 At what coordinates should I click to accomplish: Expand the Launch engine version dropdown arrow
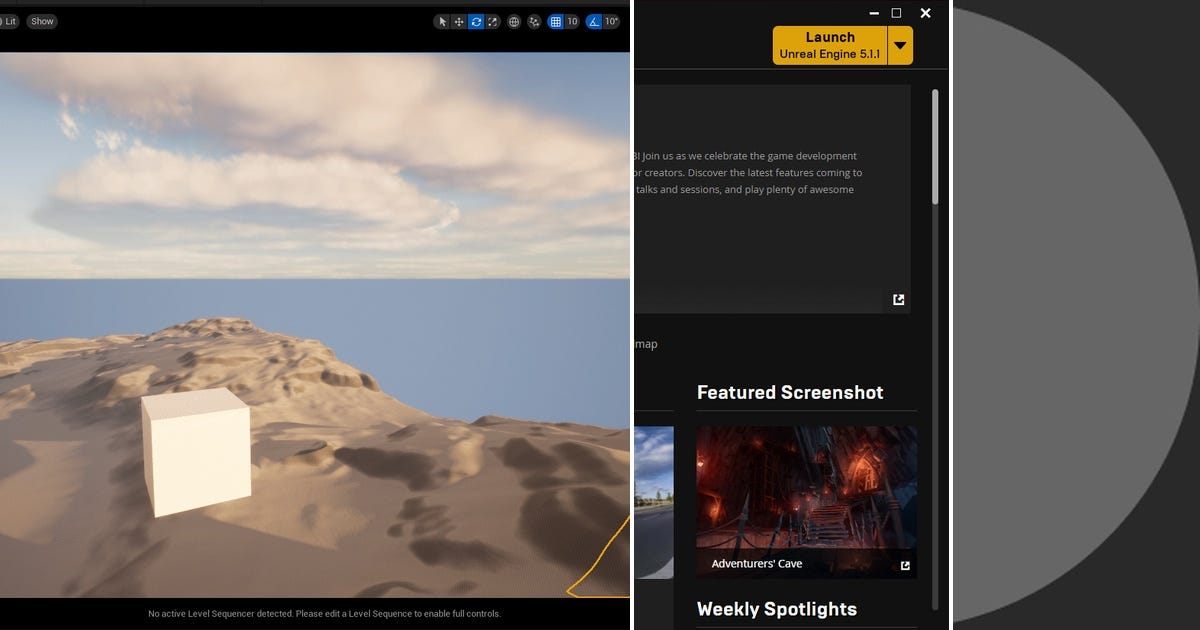pos(899,45)
